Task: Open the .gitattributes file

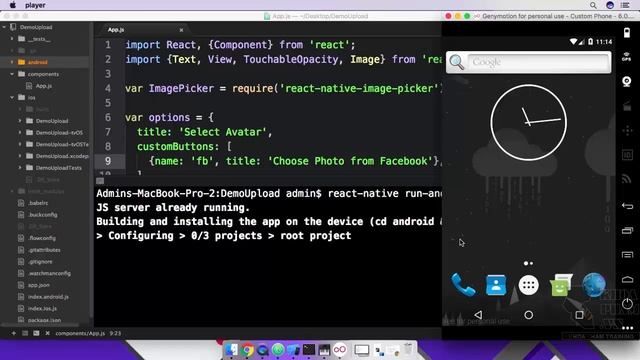Action: click(x=44, y=250)
